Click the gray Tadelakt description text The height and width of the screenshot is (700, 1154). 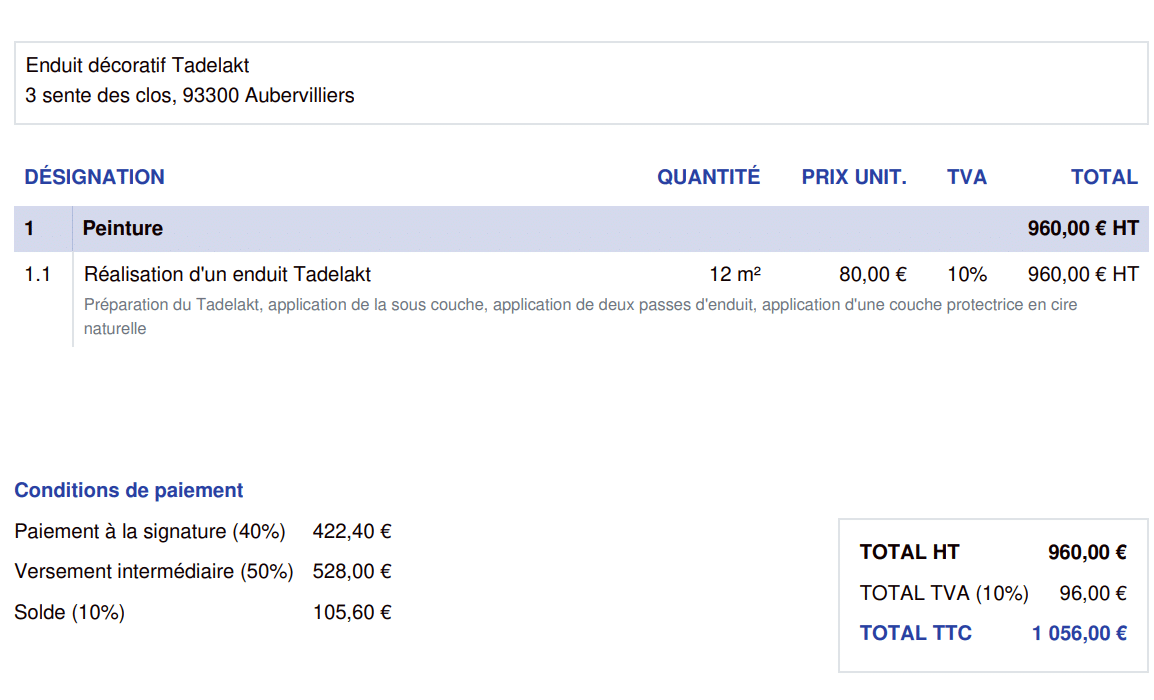[580, 305]
